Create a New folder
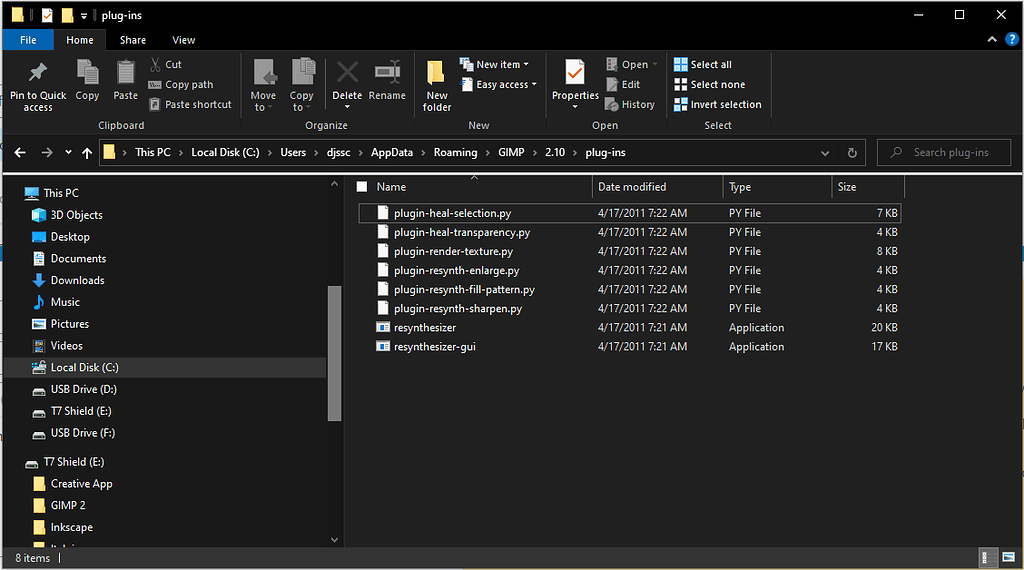Screen dimensions: 1024x570 [x=437, y=85]
